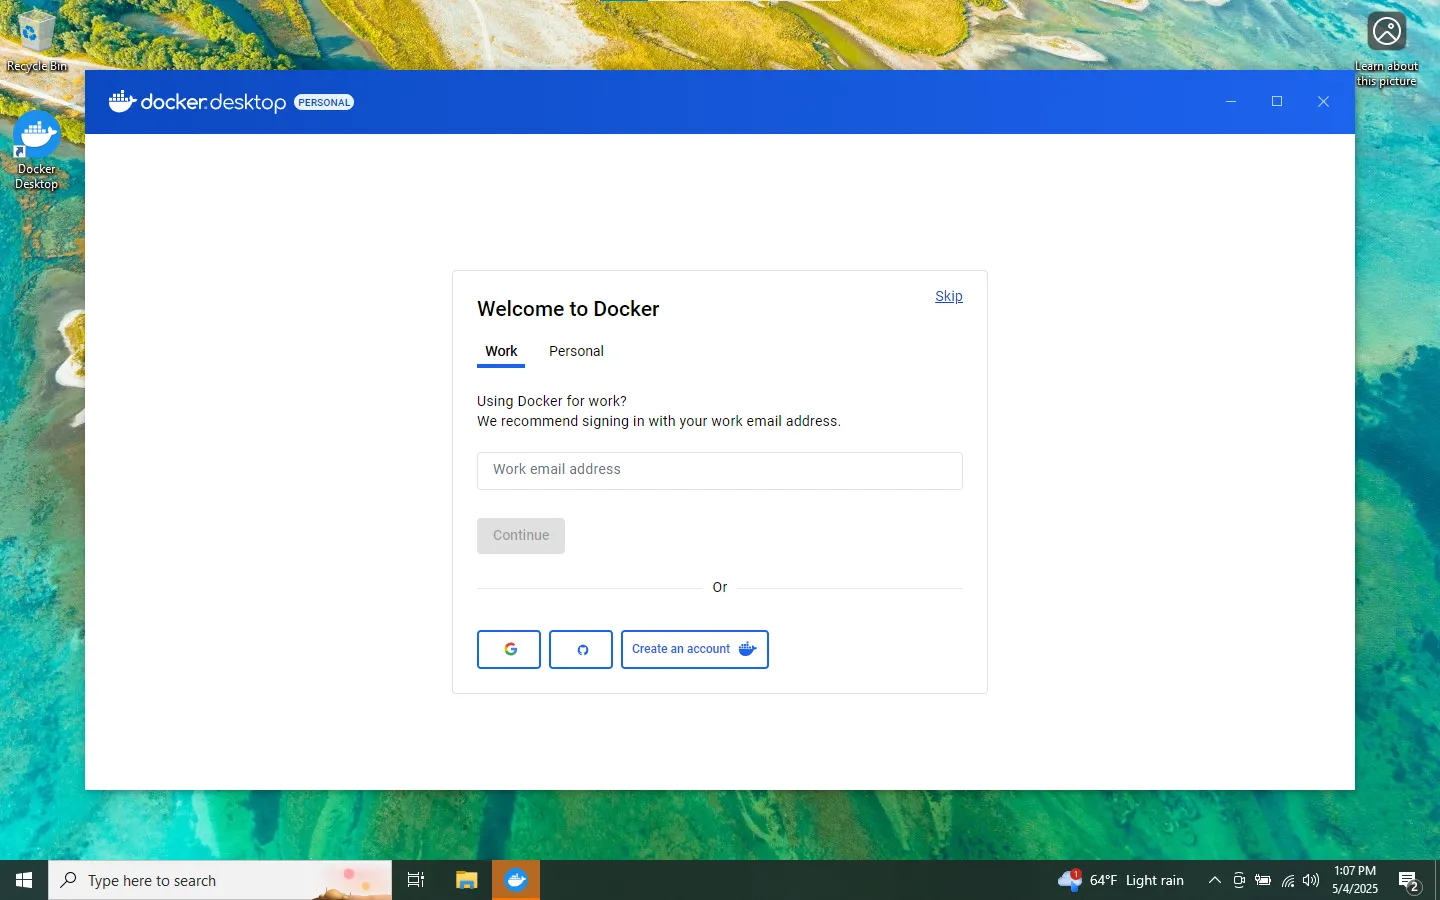
Task: Switch to the Personal tab
Action: click(x=575, y=351)
